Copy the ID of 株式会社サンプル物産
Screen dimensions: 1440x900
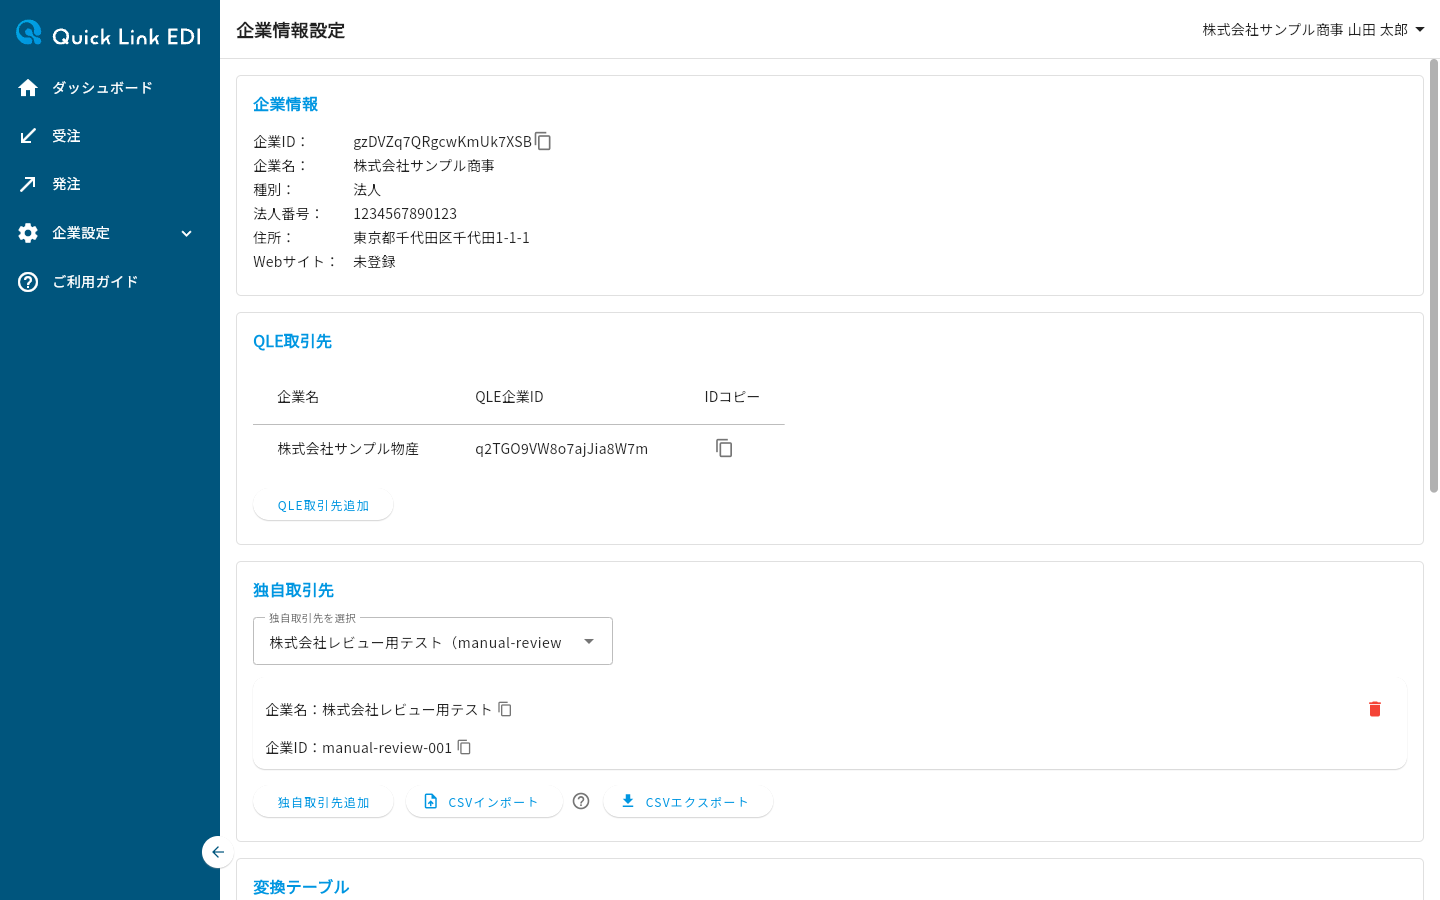724,448
